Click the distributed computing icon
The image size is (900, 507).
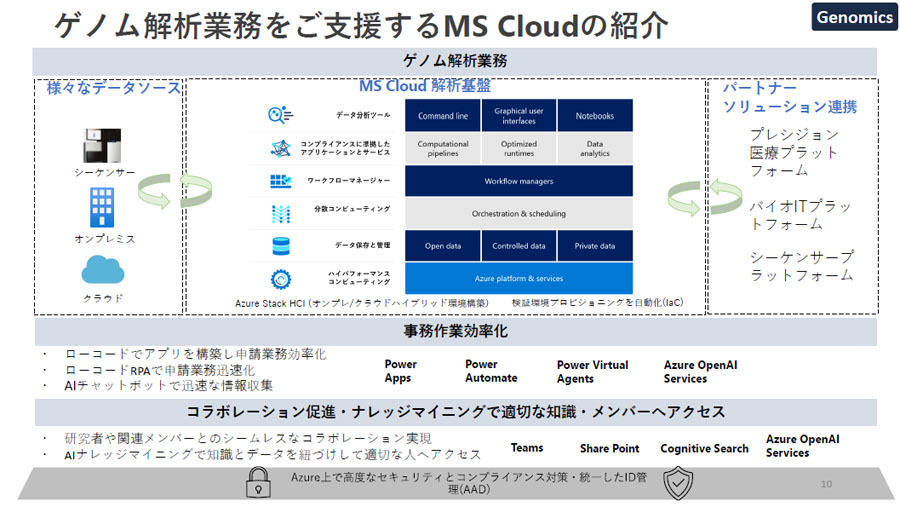click(x=281, y=214)
